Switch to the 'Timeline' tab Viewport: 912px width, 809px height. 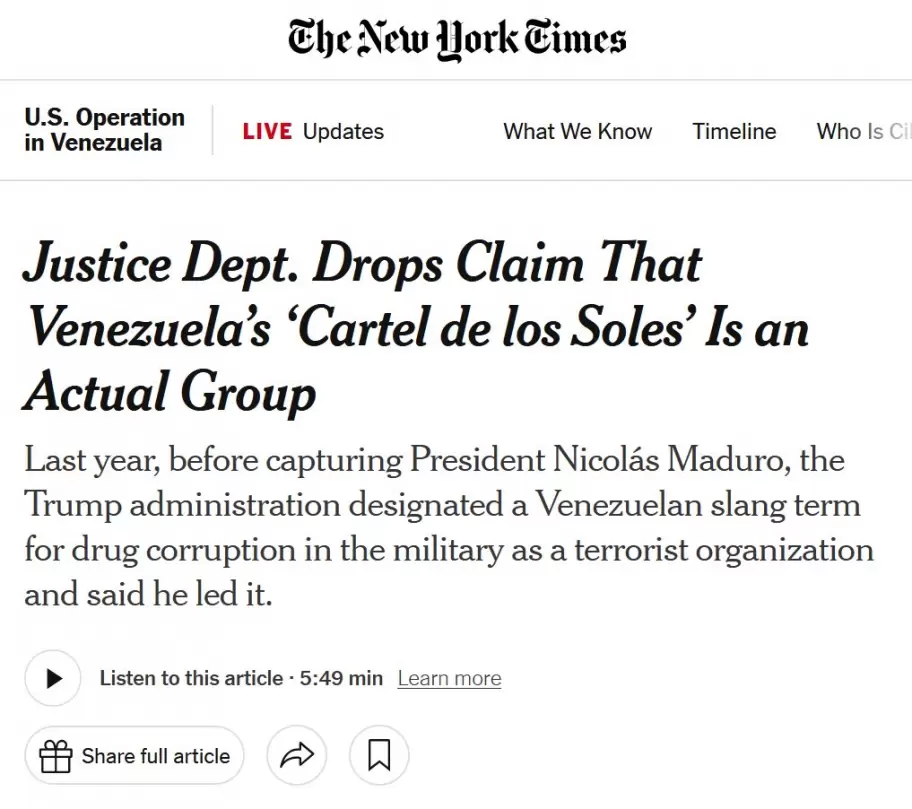(734, 131)
